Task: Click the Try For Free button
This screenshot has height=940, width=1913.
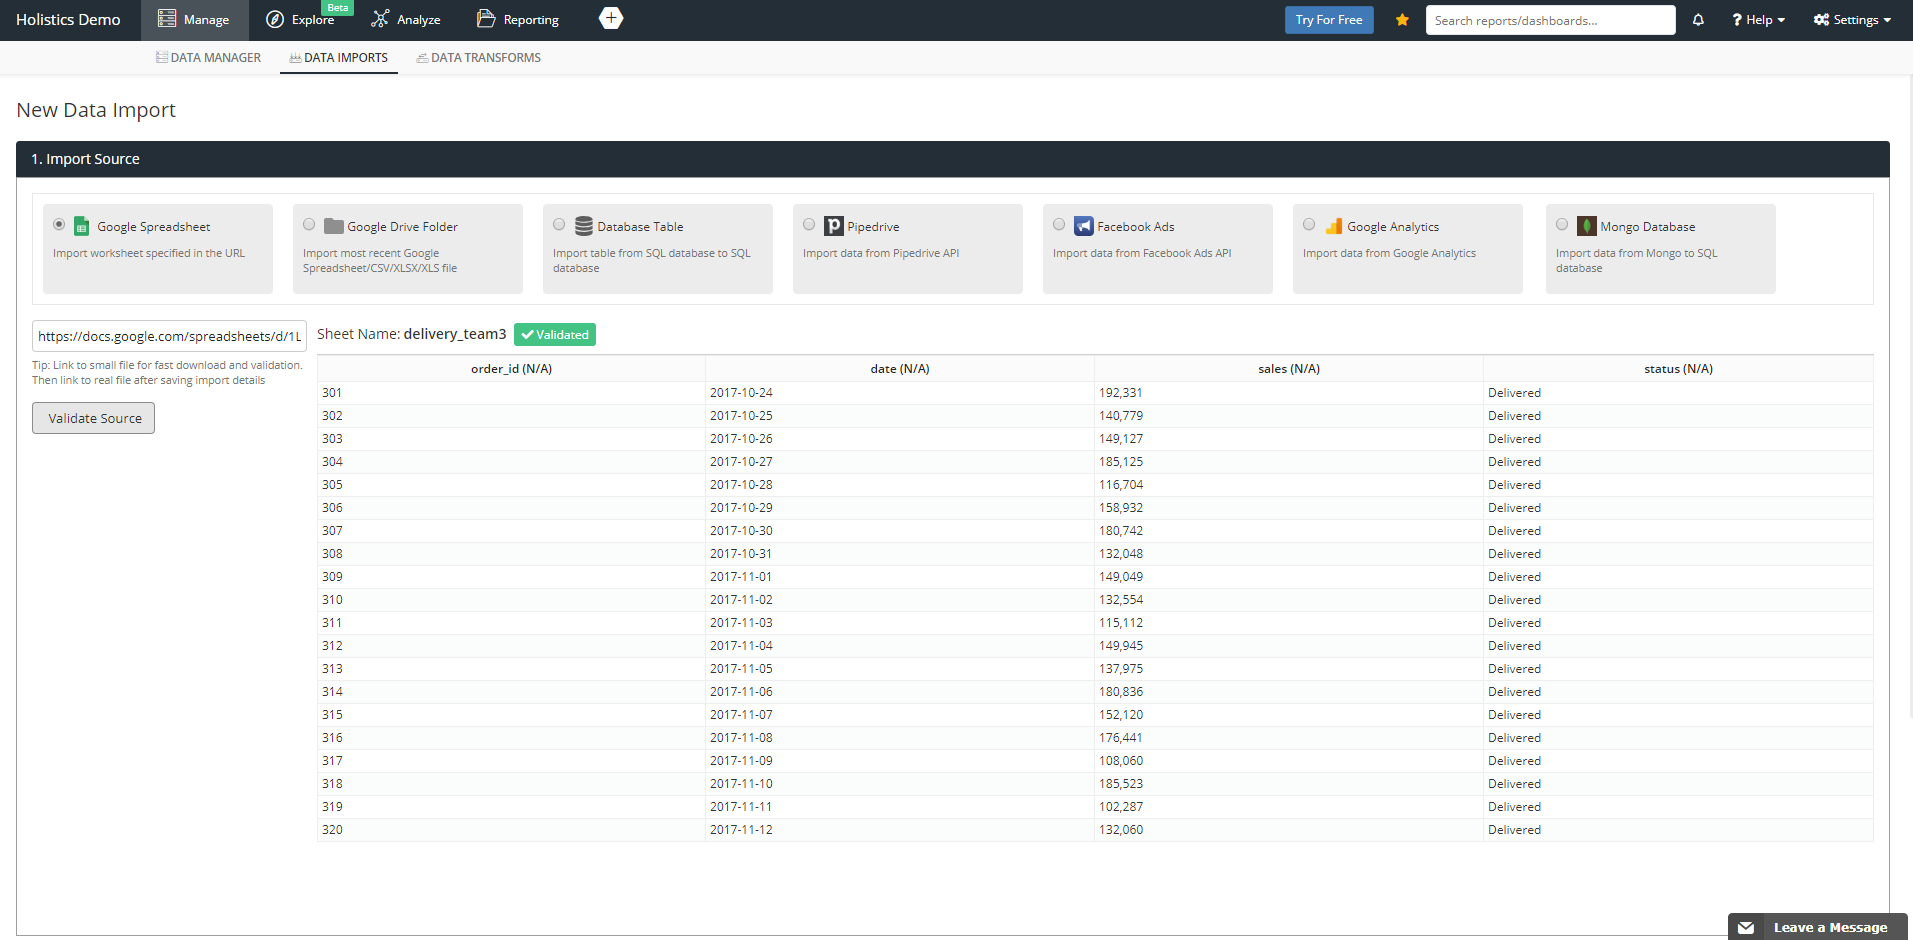Action: tap(1328, 20)
